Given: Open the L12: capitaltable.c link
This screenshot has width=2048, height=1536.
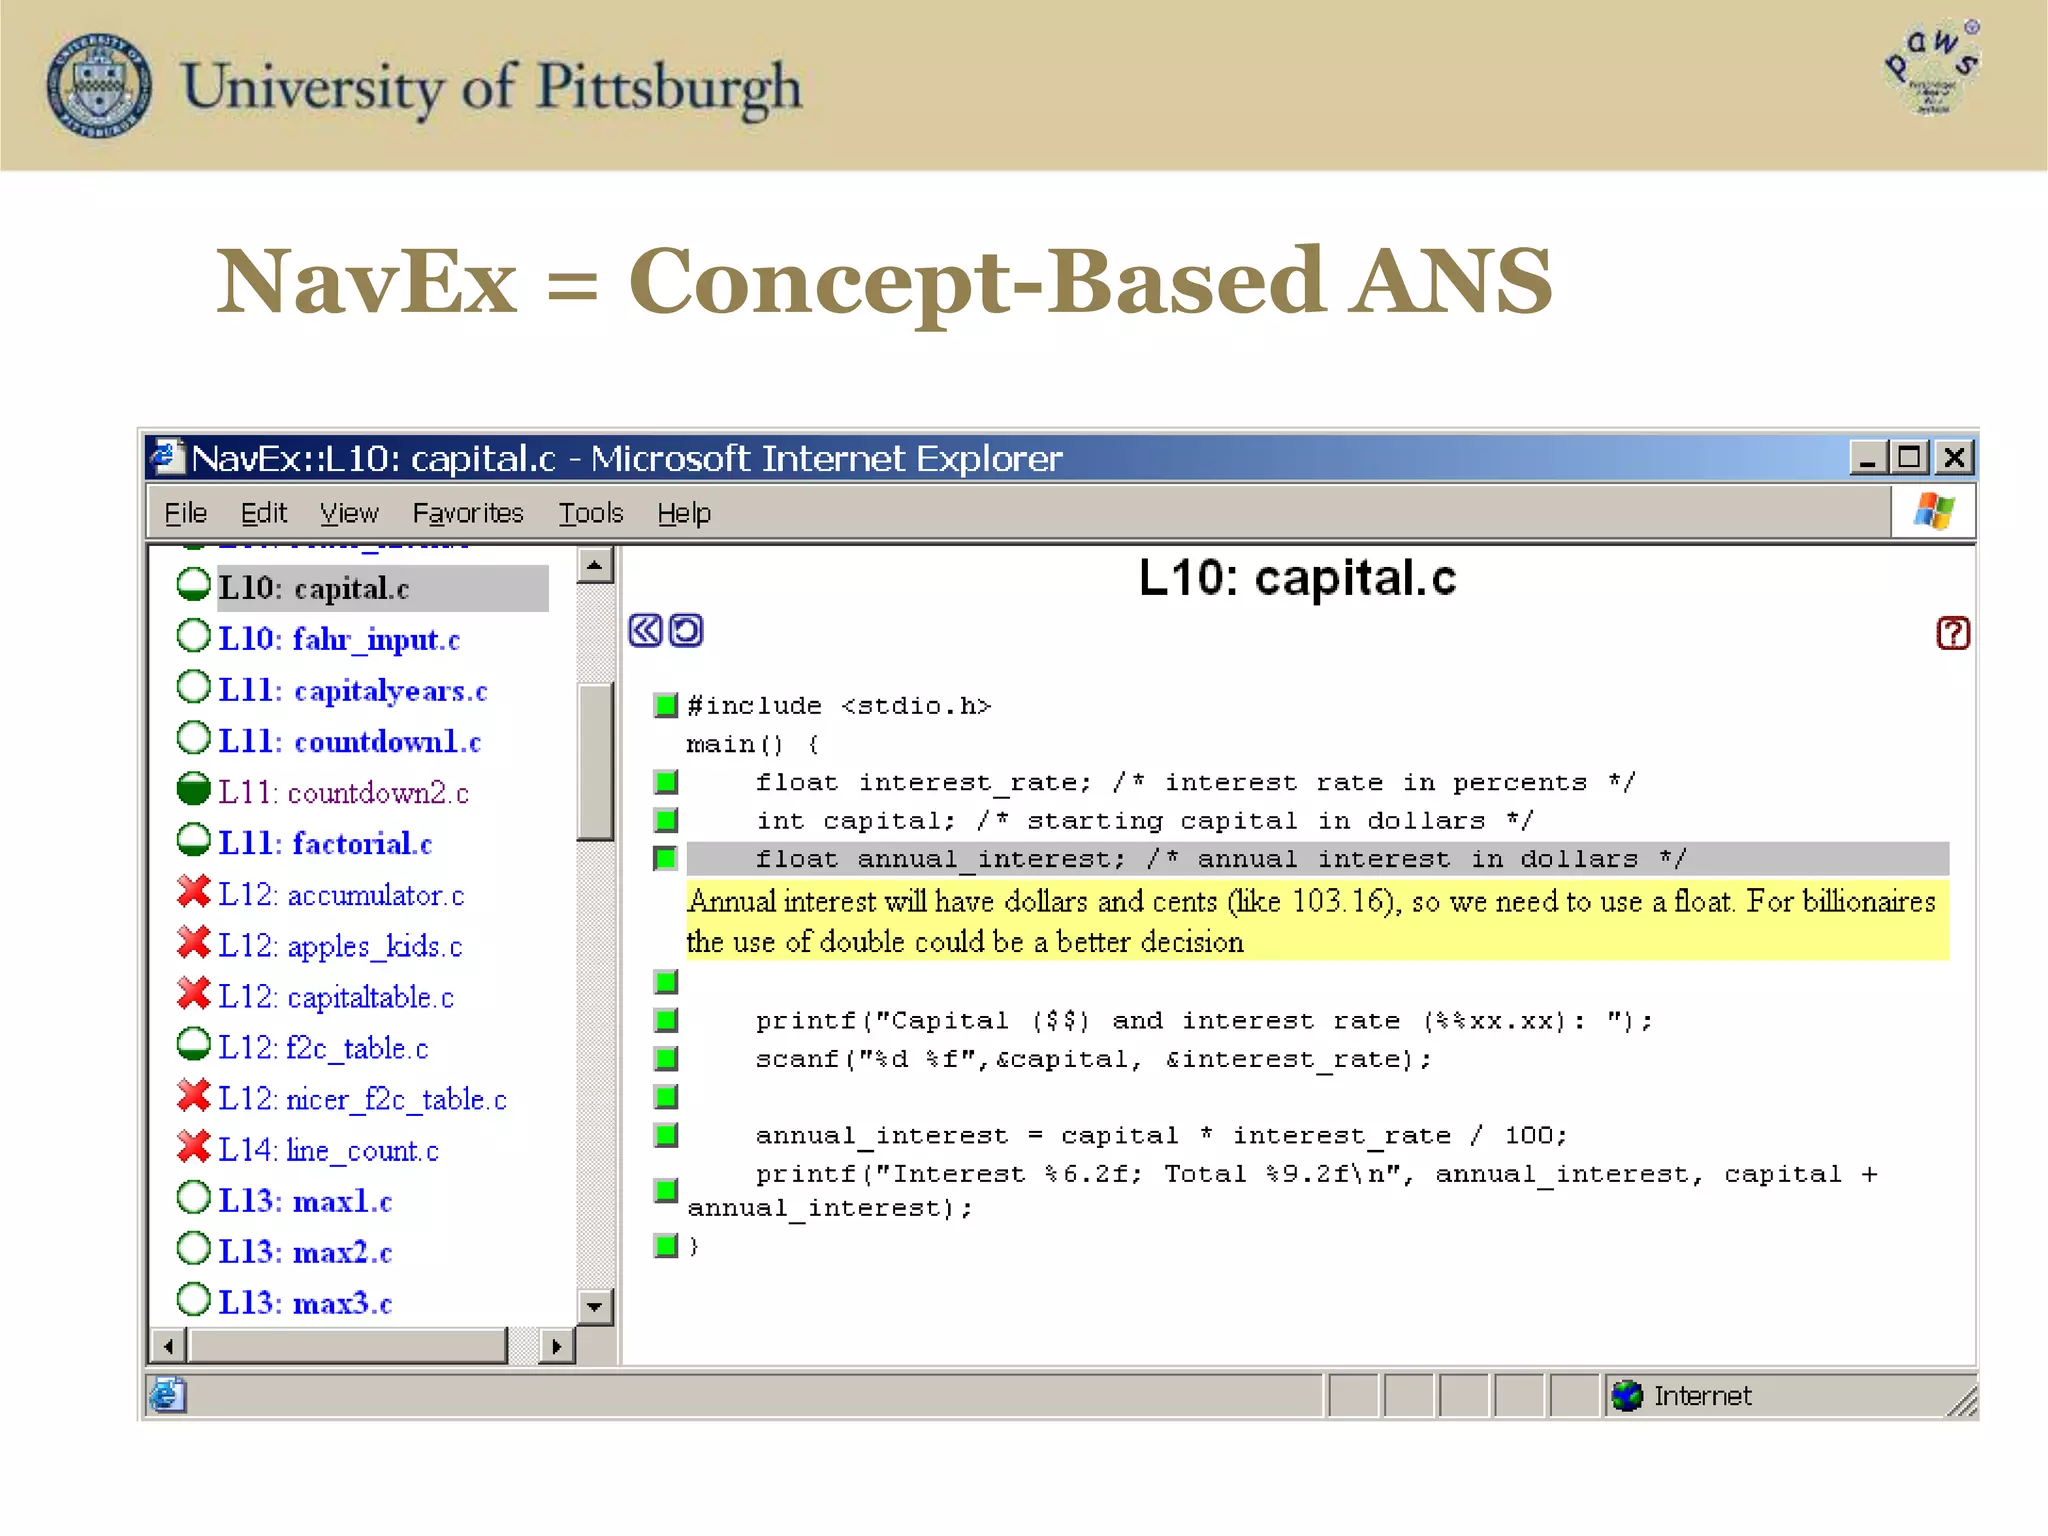Looking at the screenshot, I should click(336, 996).
